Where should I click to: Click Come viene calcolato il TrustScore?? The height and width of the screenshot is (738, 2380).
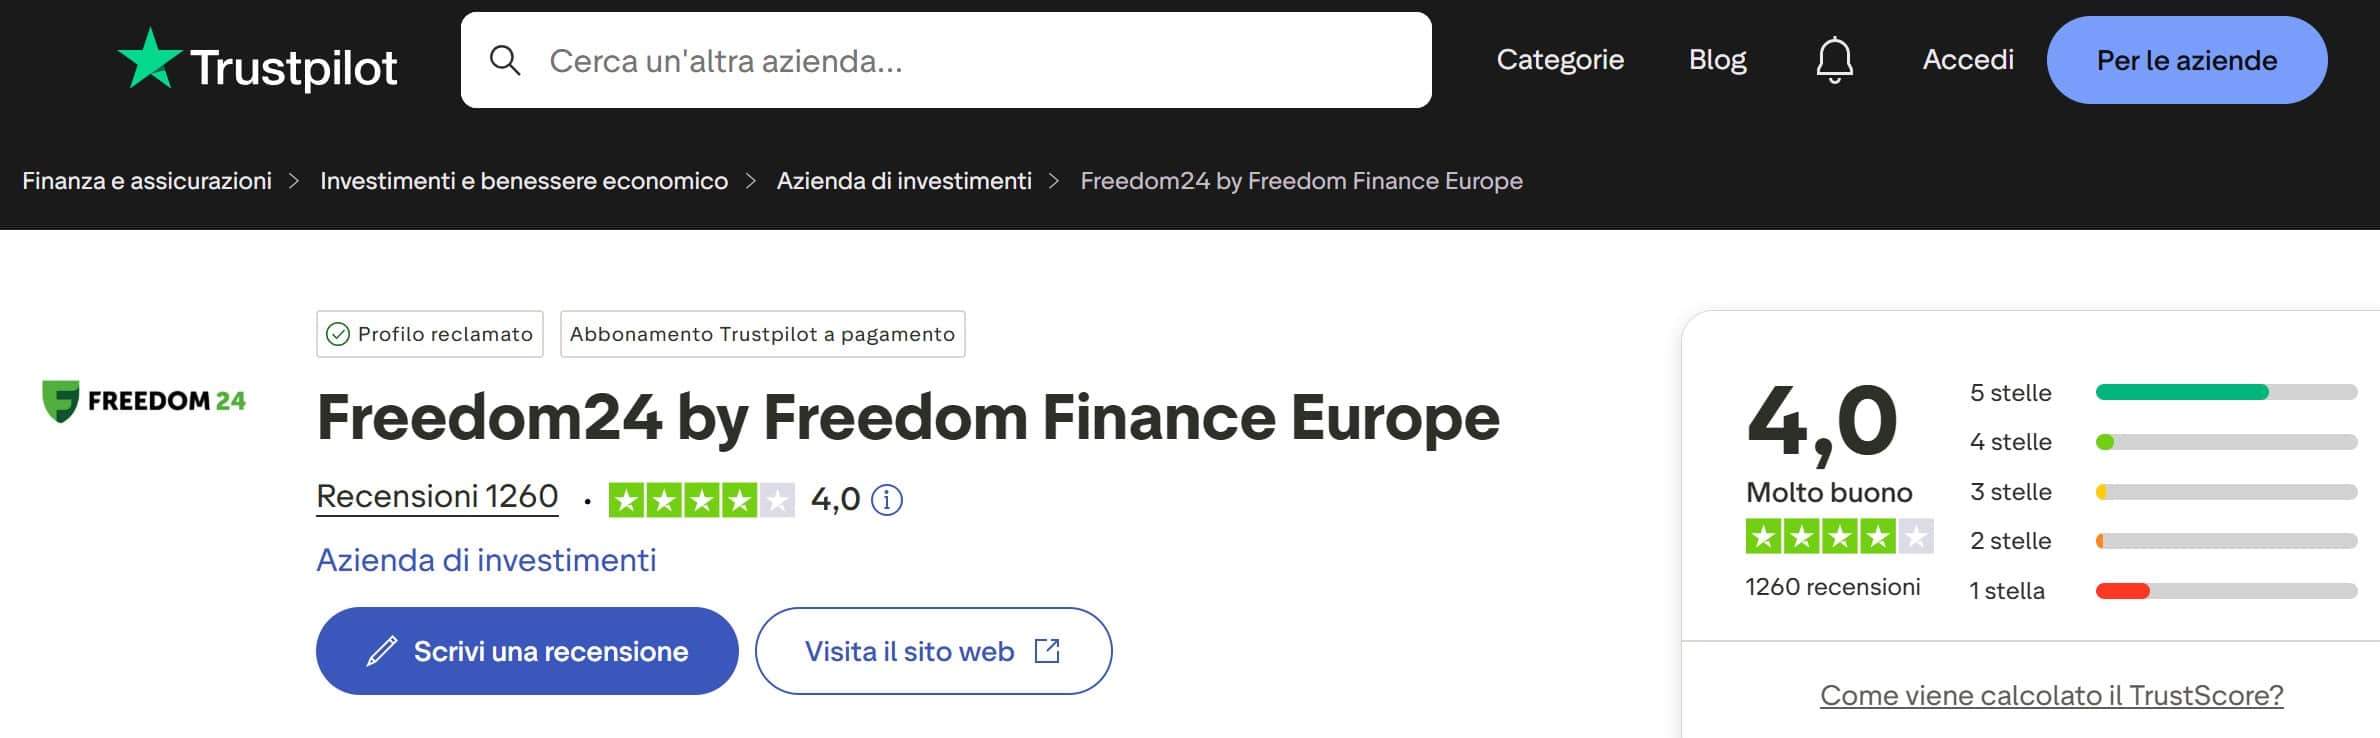(x=2052, y=695)
